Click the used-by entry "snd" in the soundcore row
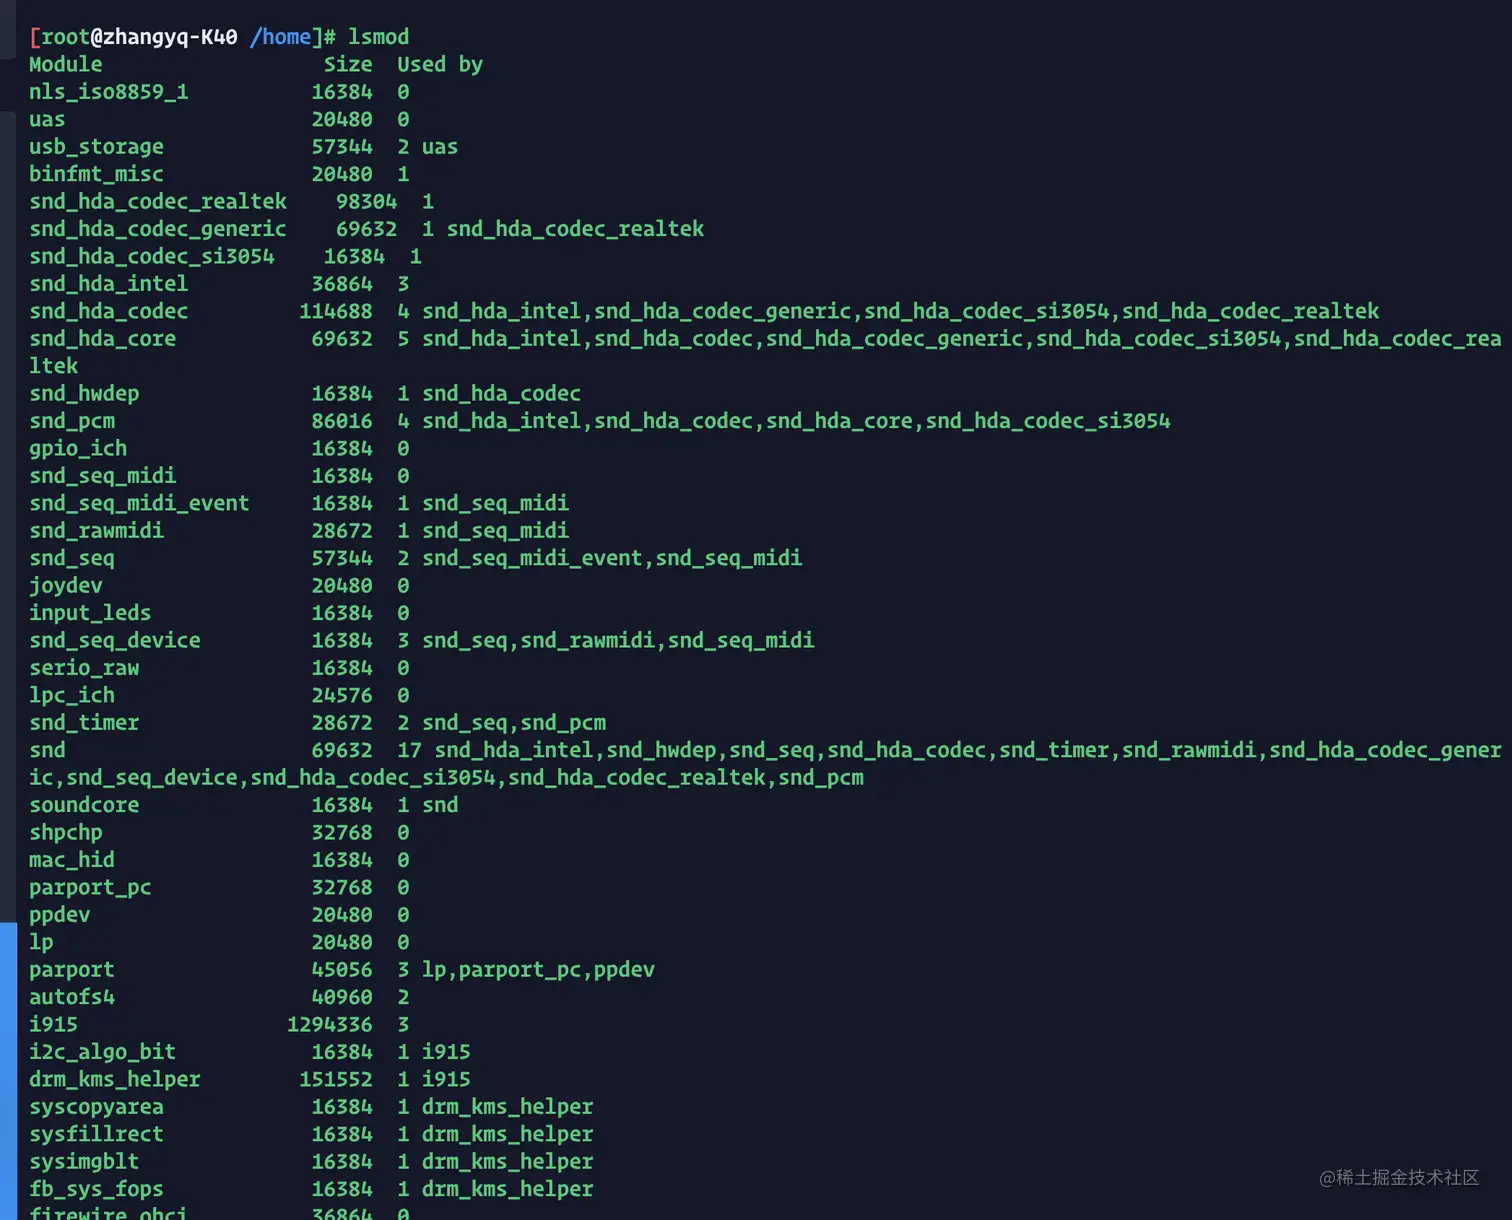Image resolution: width=1512 pixels, height=1220 pixels. point(440,805)
